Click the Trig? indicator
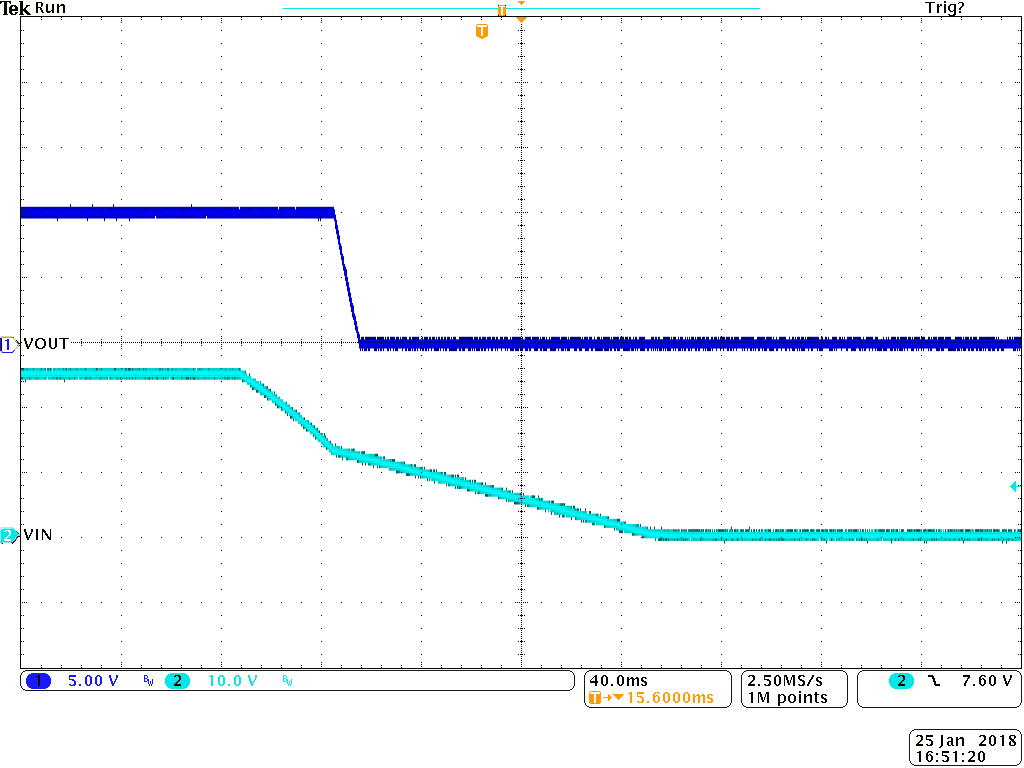Image resolution: width=1024 pixels, height=768 pixels. pos(944,8)
